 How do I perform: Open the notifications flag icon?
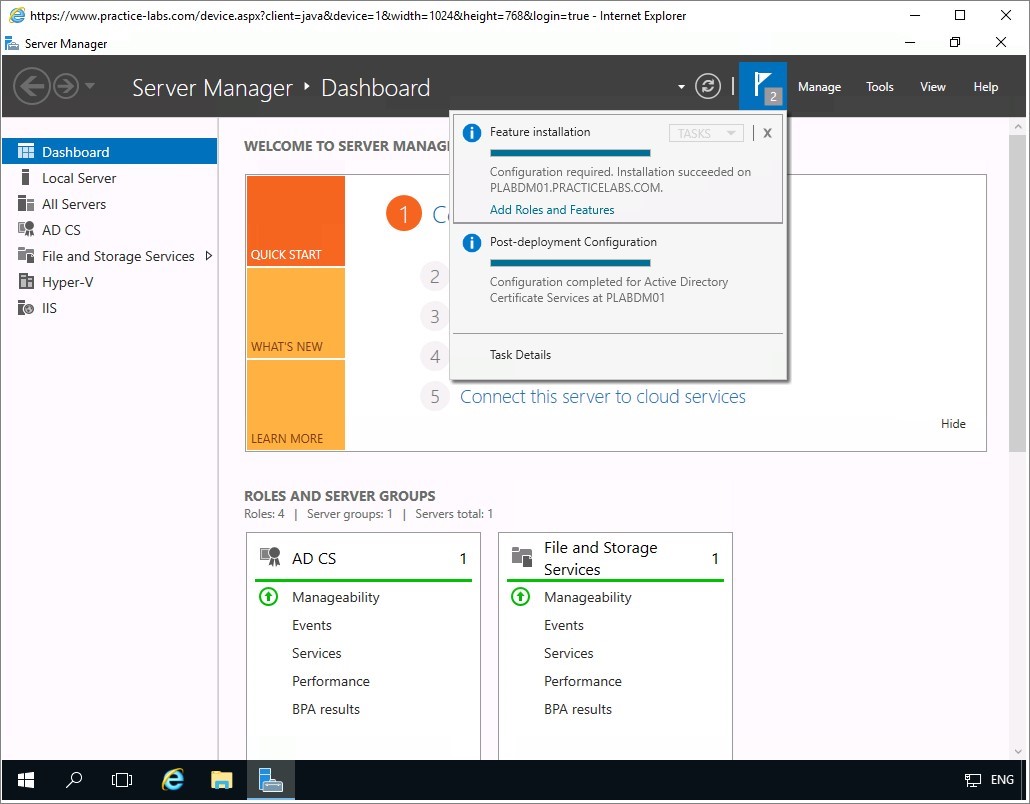coord(763,86)
